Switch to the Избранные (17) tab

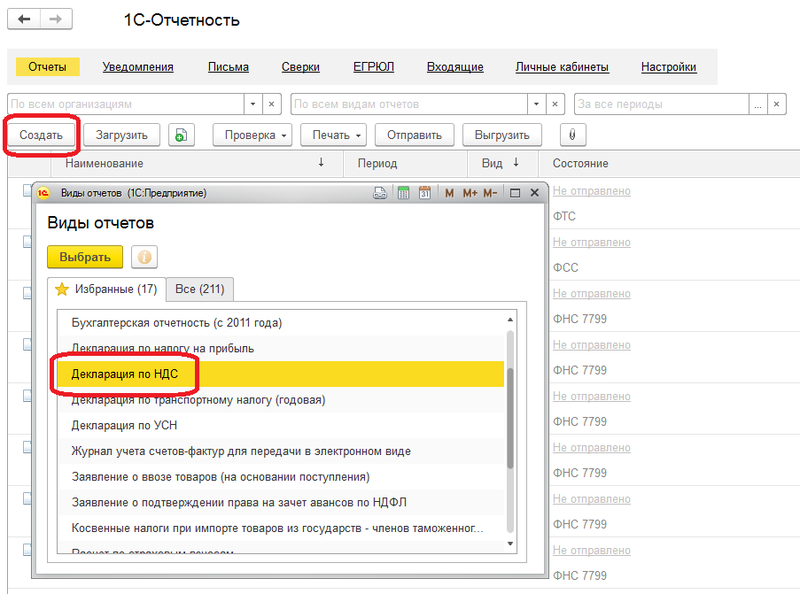[x=107, y=289]
